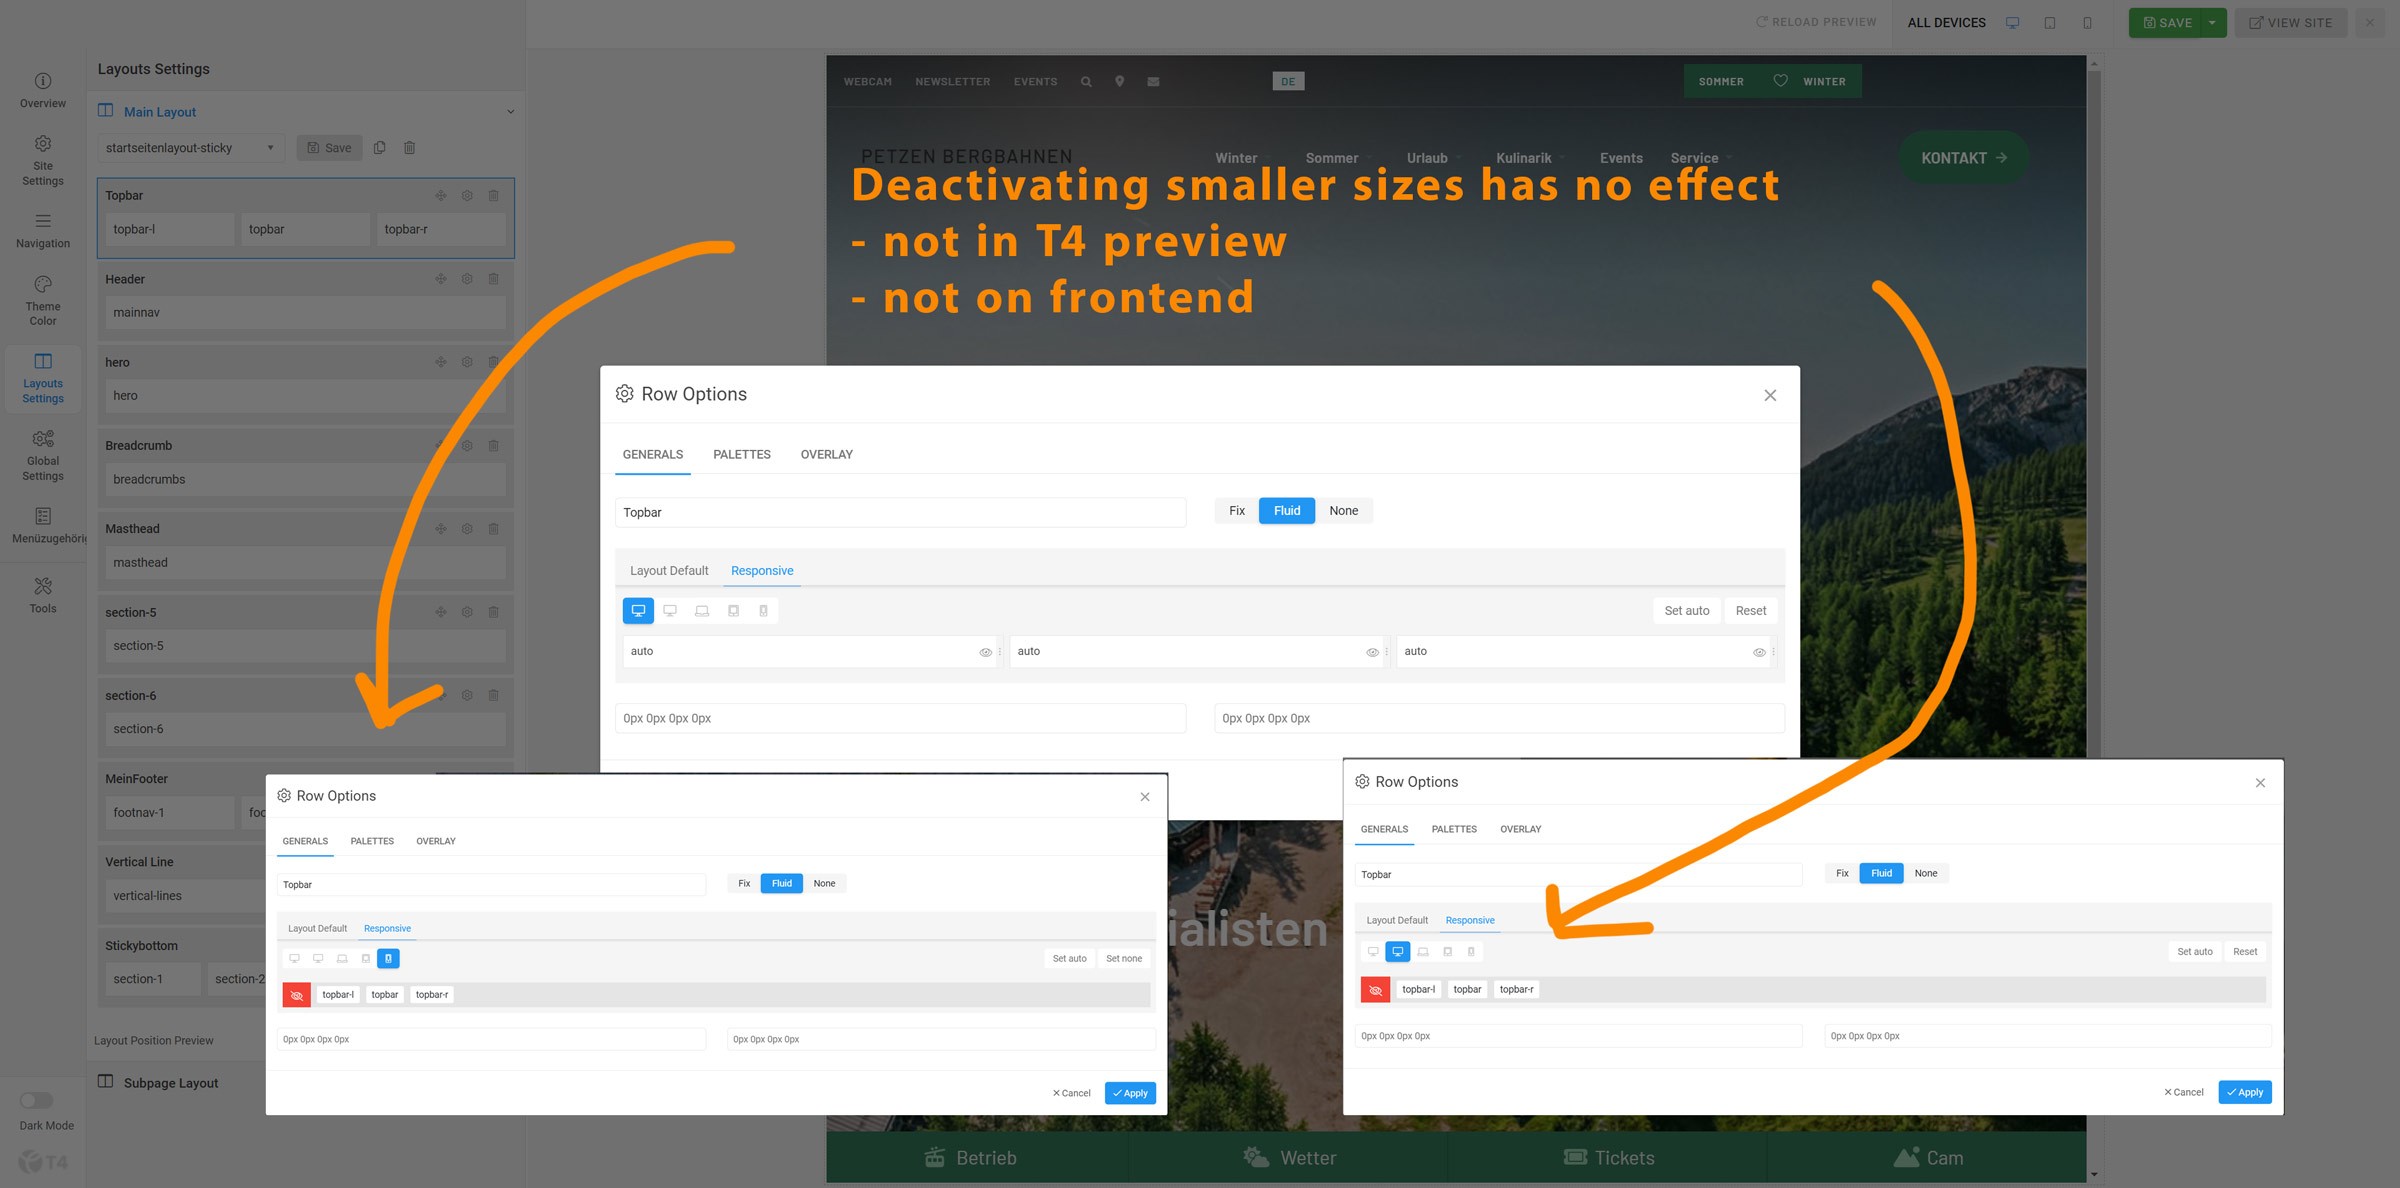Toggle eye visibility on third auto column

(x=1759, y=652)
